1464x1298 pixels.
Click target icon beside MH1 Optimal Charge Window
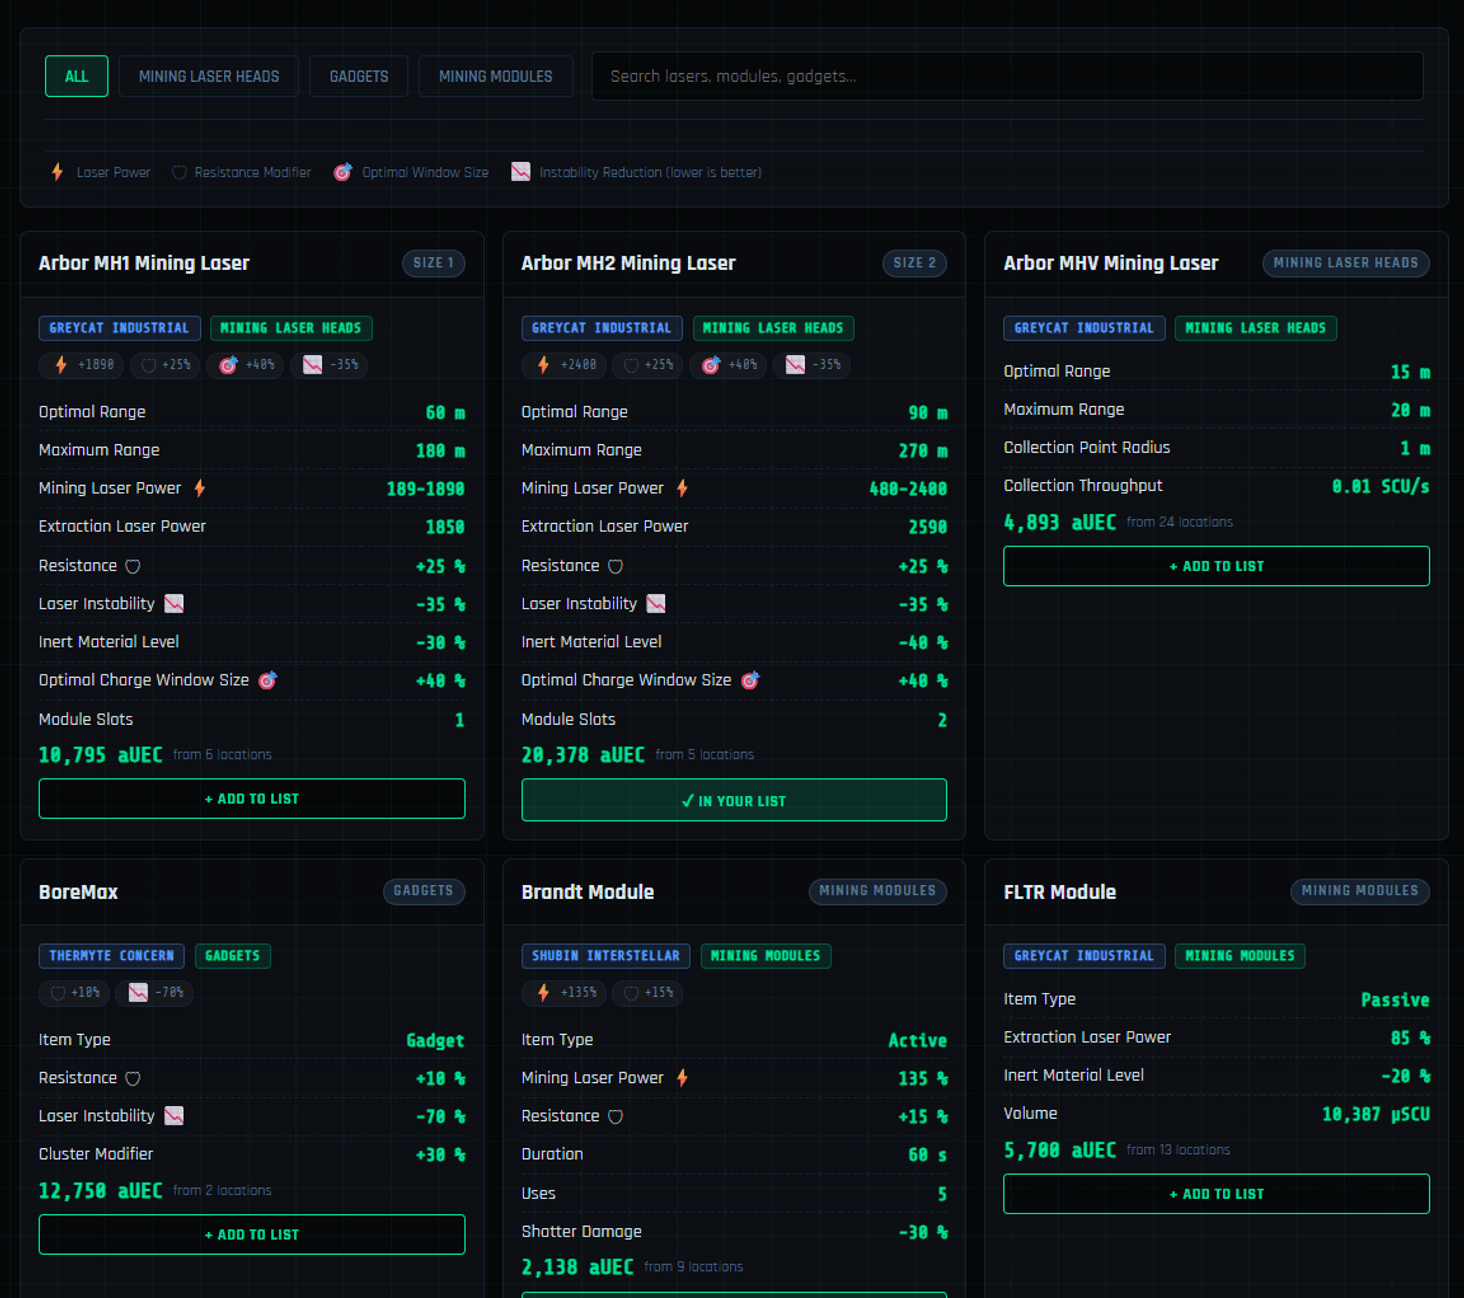[267, 680]
